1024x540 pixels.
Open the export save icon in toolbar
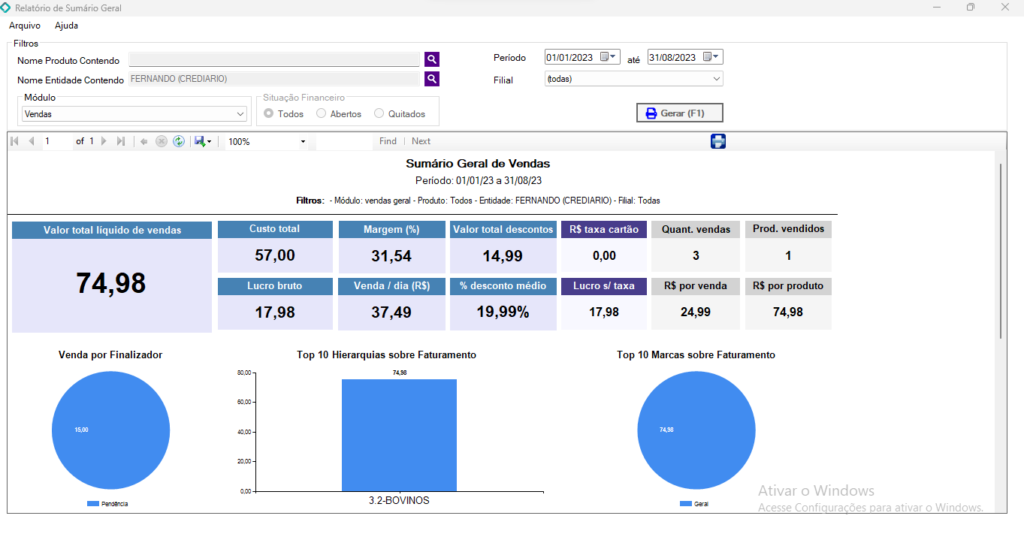(x=201, y=142)
